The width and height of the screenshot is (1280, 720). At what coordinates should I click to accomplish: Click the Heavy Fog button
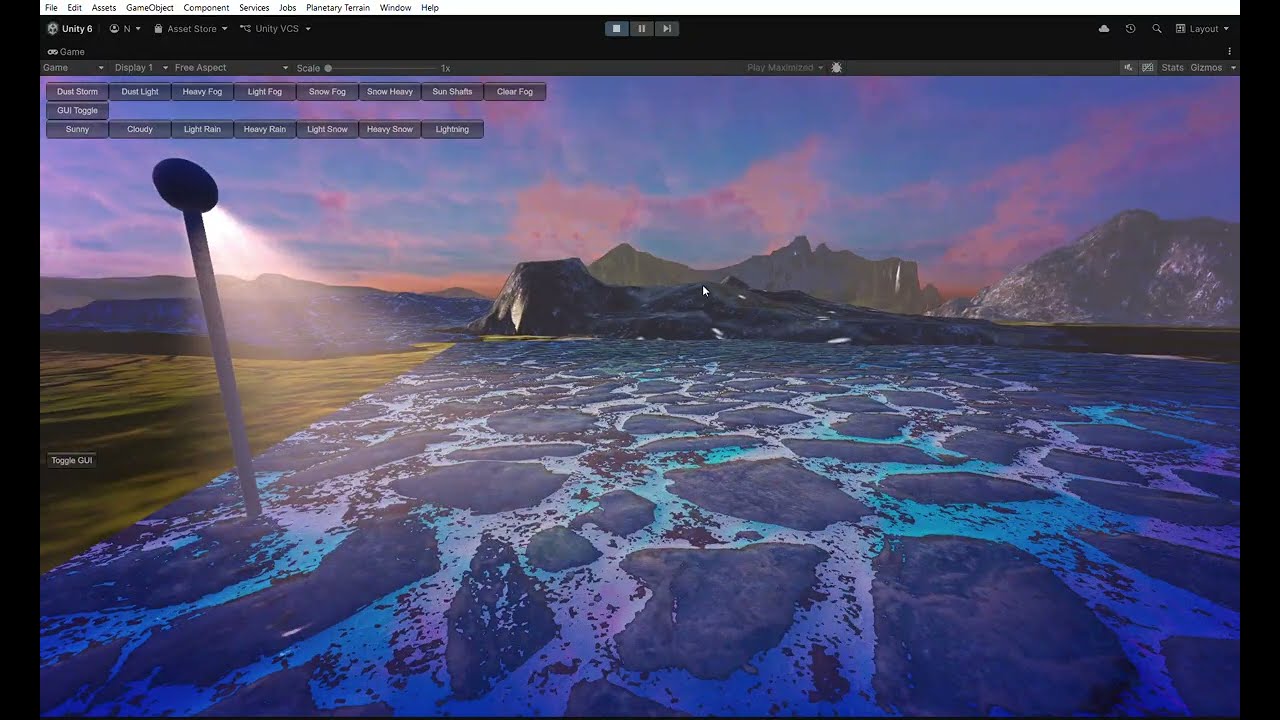click(202, 92)
